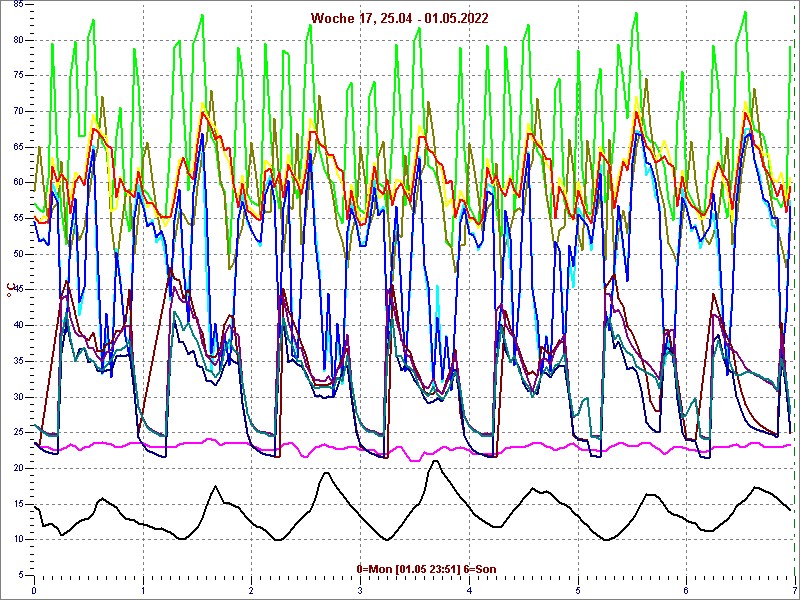Select the 40 temperature axis value
This screenshot has height=600, width=800.
pos(18,326)
